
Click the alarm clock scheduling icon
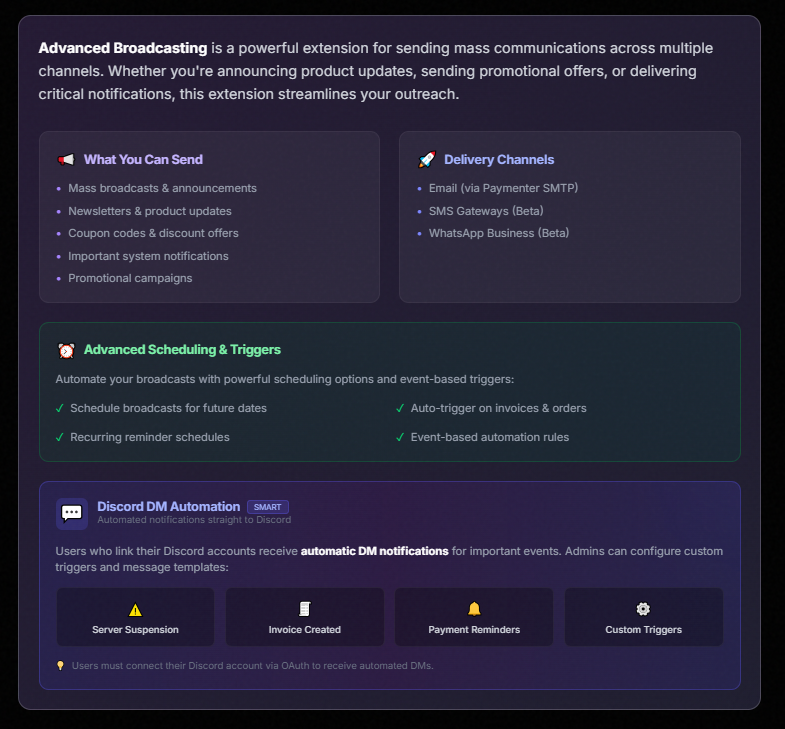tap(66, 350)
